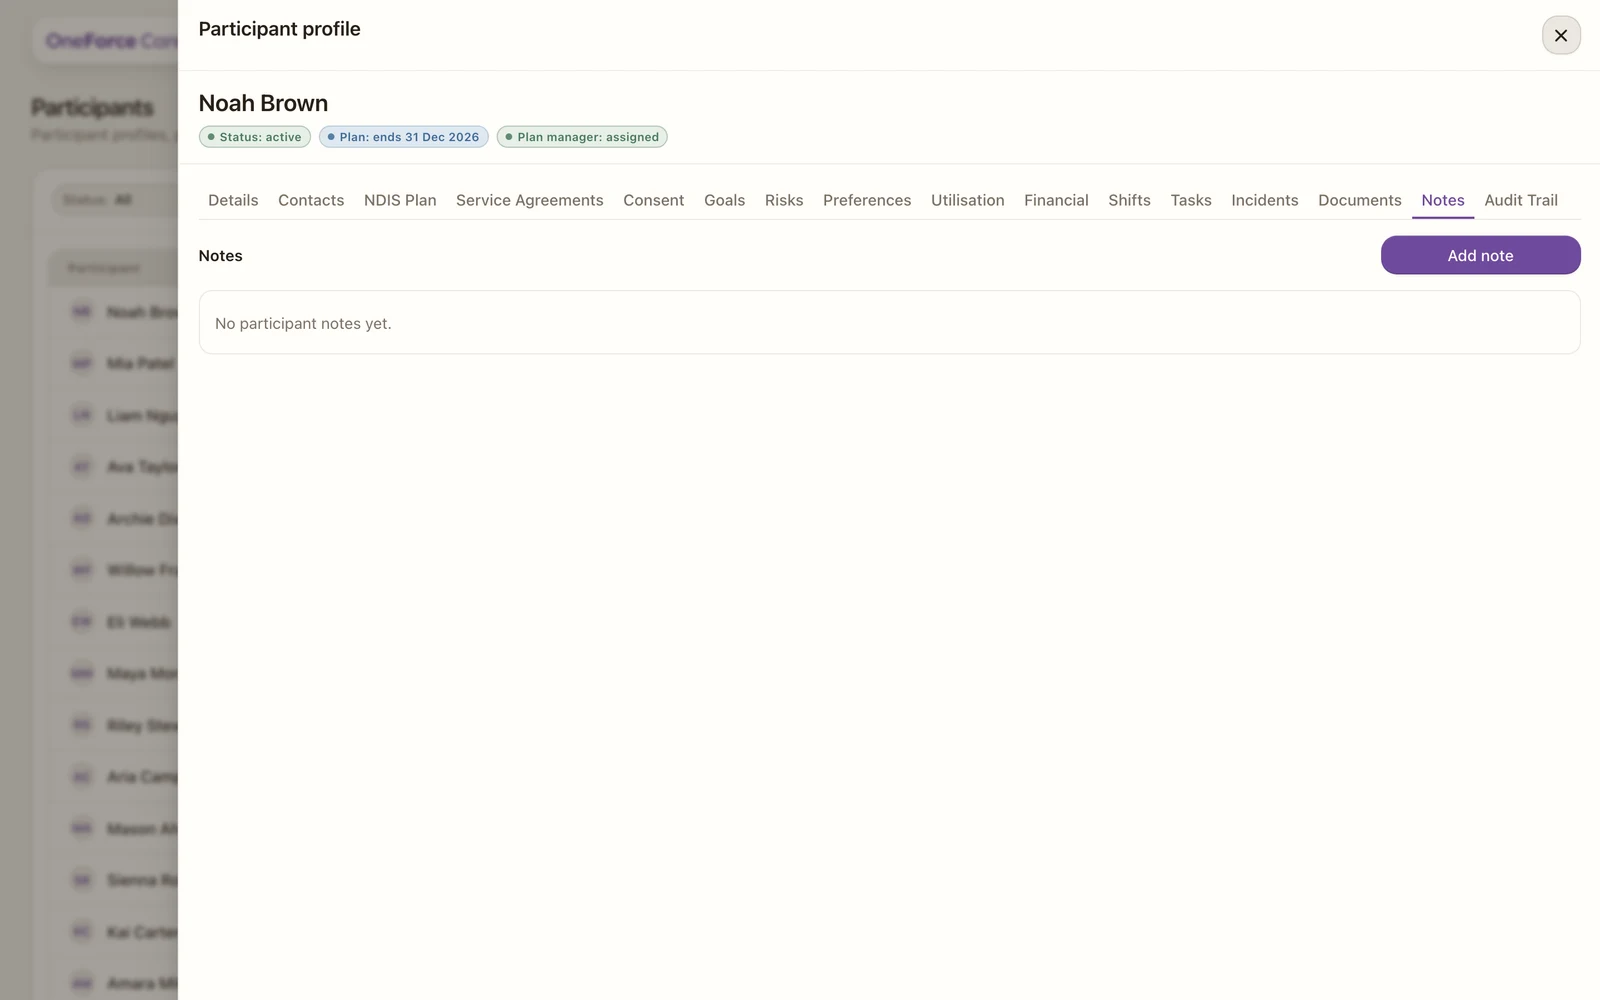
Task: Close the Participant profile panel
Action: click(1560, 35)
